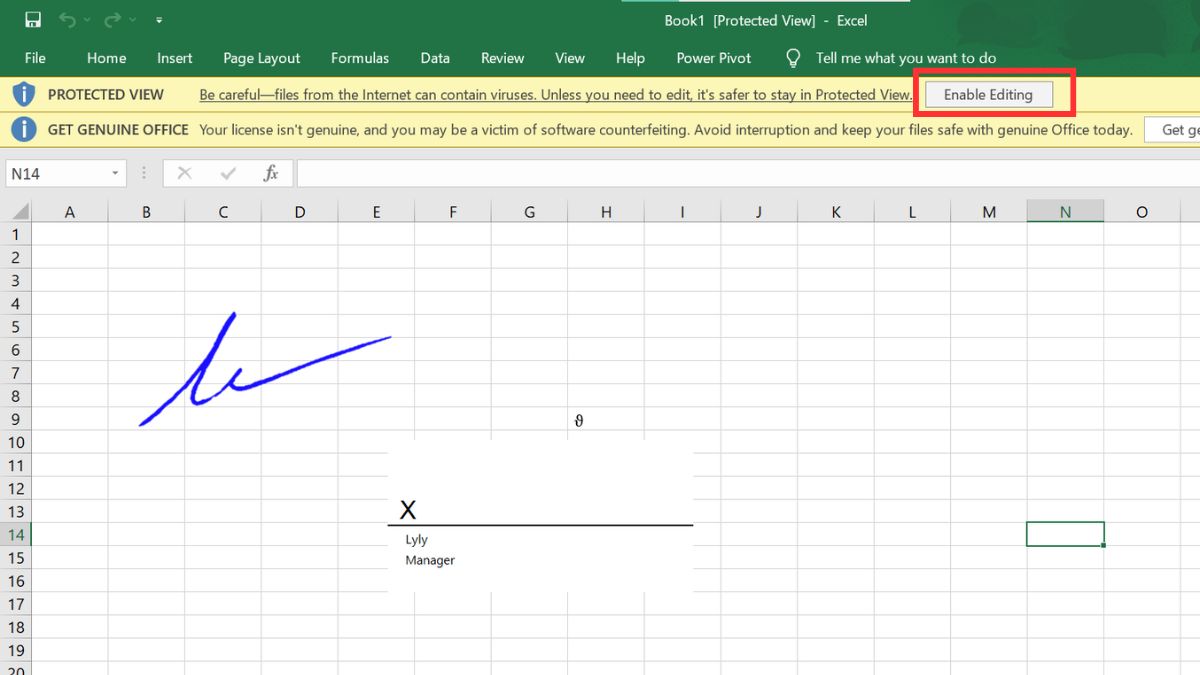Switch to the Home tab
Image resolution: width=1200 pixels, height=675 pixels.
(106, 58)
